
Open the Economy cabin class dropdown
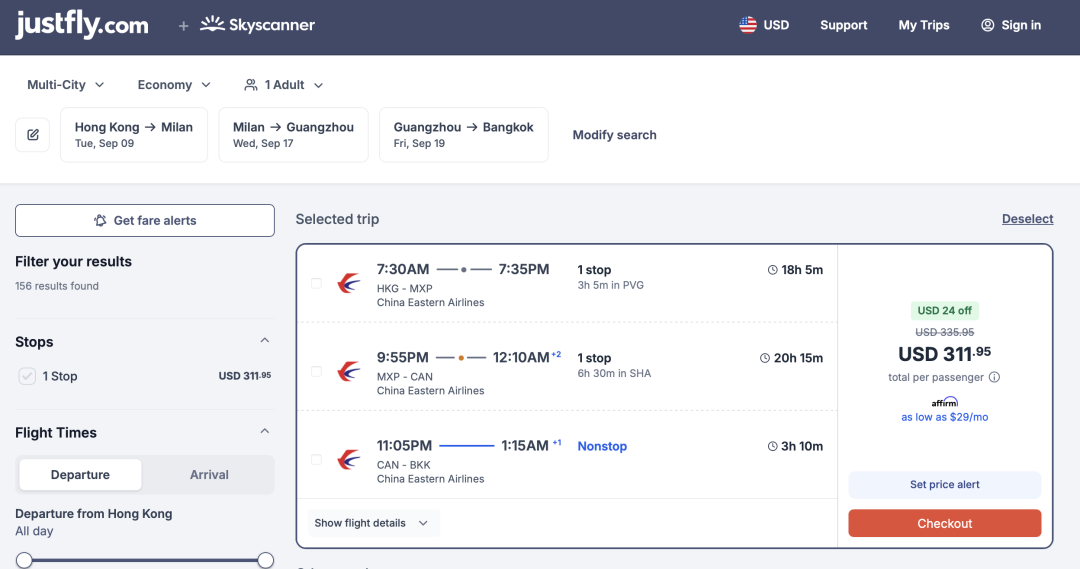click(x=174, y=85)
